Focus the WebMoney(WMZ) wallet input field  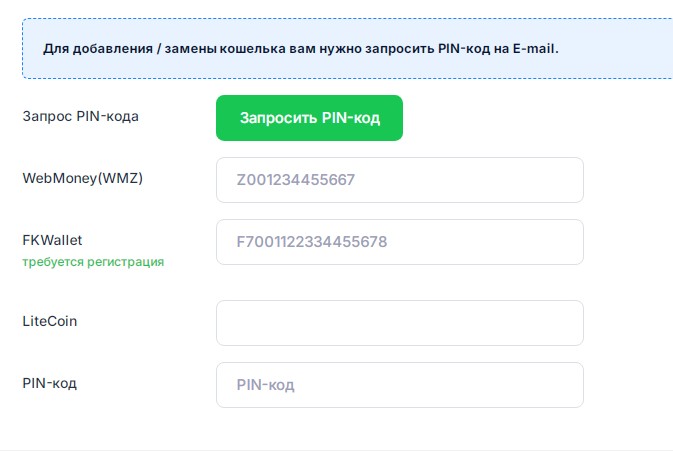(399, 180)
